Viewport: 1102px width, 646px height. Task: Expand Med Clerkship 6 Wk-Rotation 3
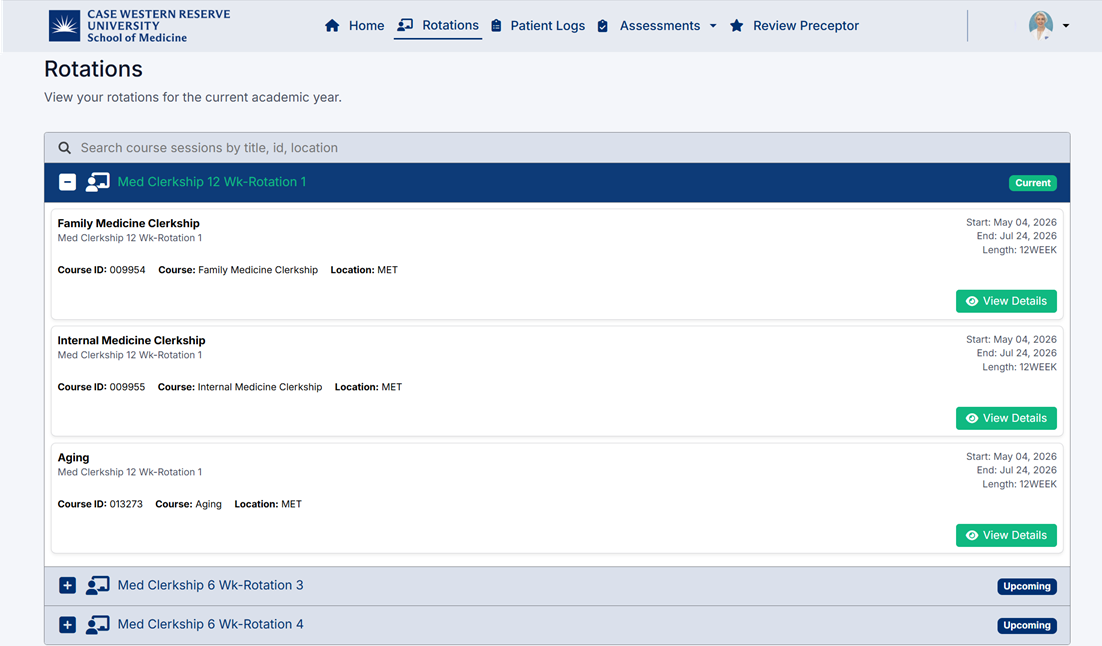[67, 585]
